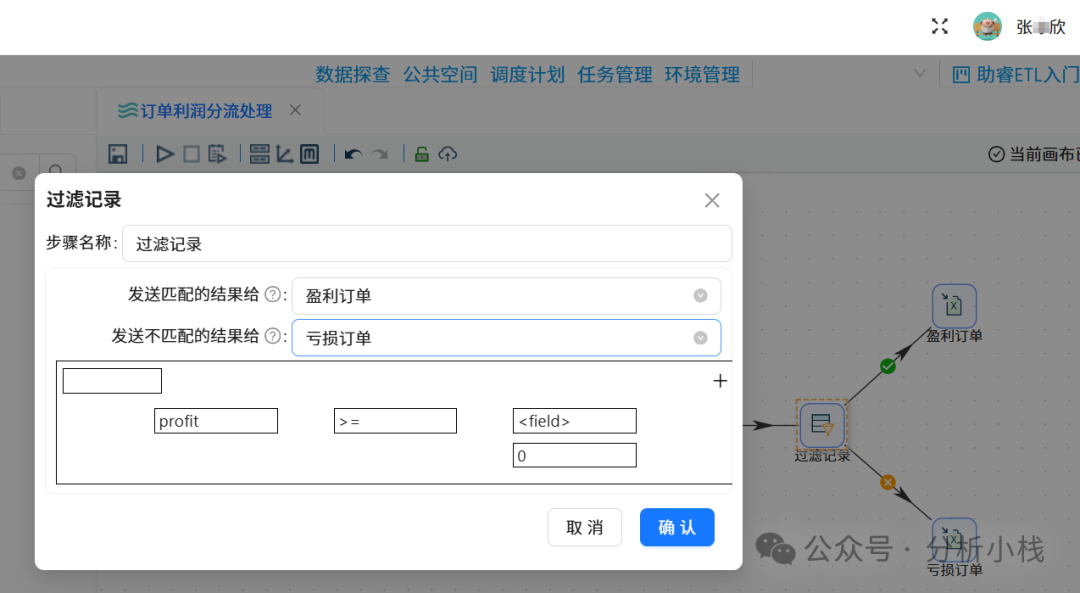Click the <field> comparison box
This screenshot has width=1080, height=593.
click(x=574, y=421)
